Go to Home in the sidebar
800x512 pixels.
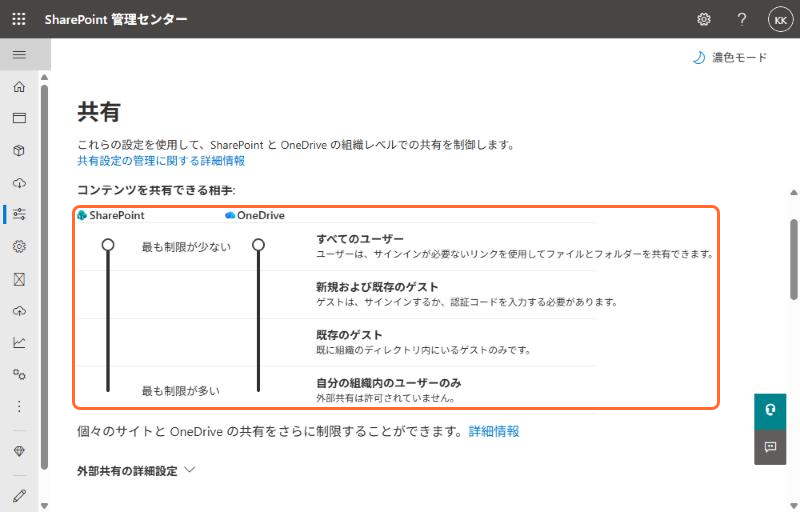[19, 87]
